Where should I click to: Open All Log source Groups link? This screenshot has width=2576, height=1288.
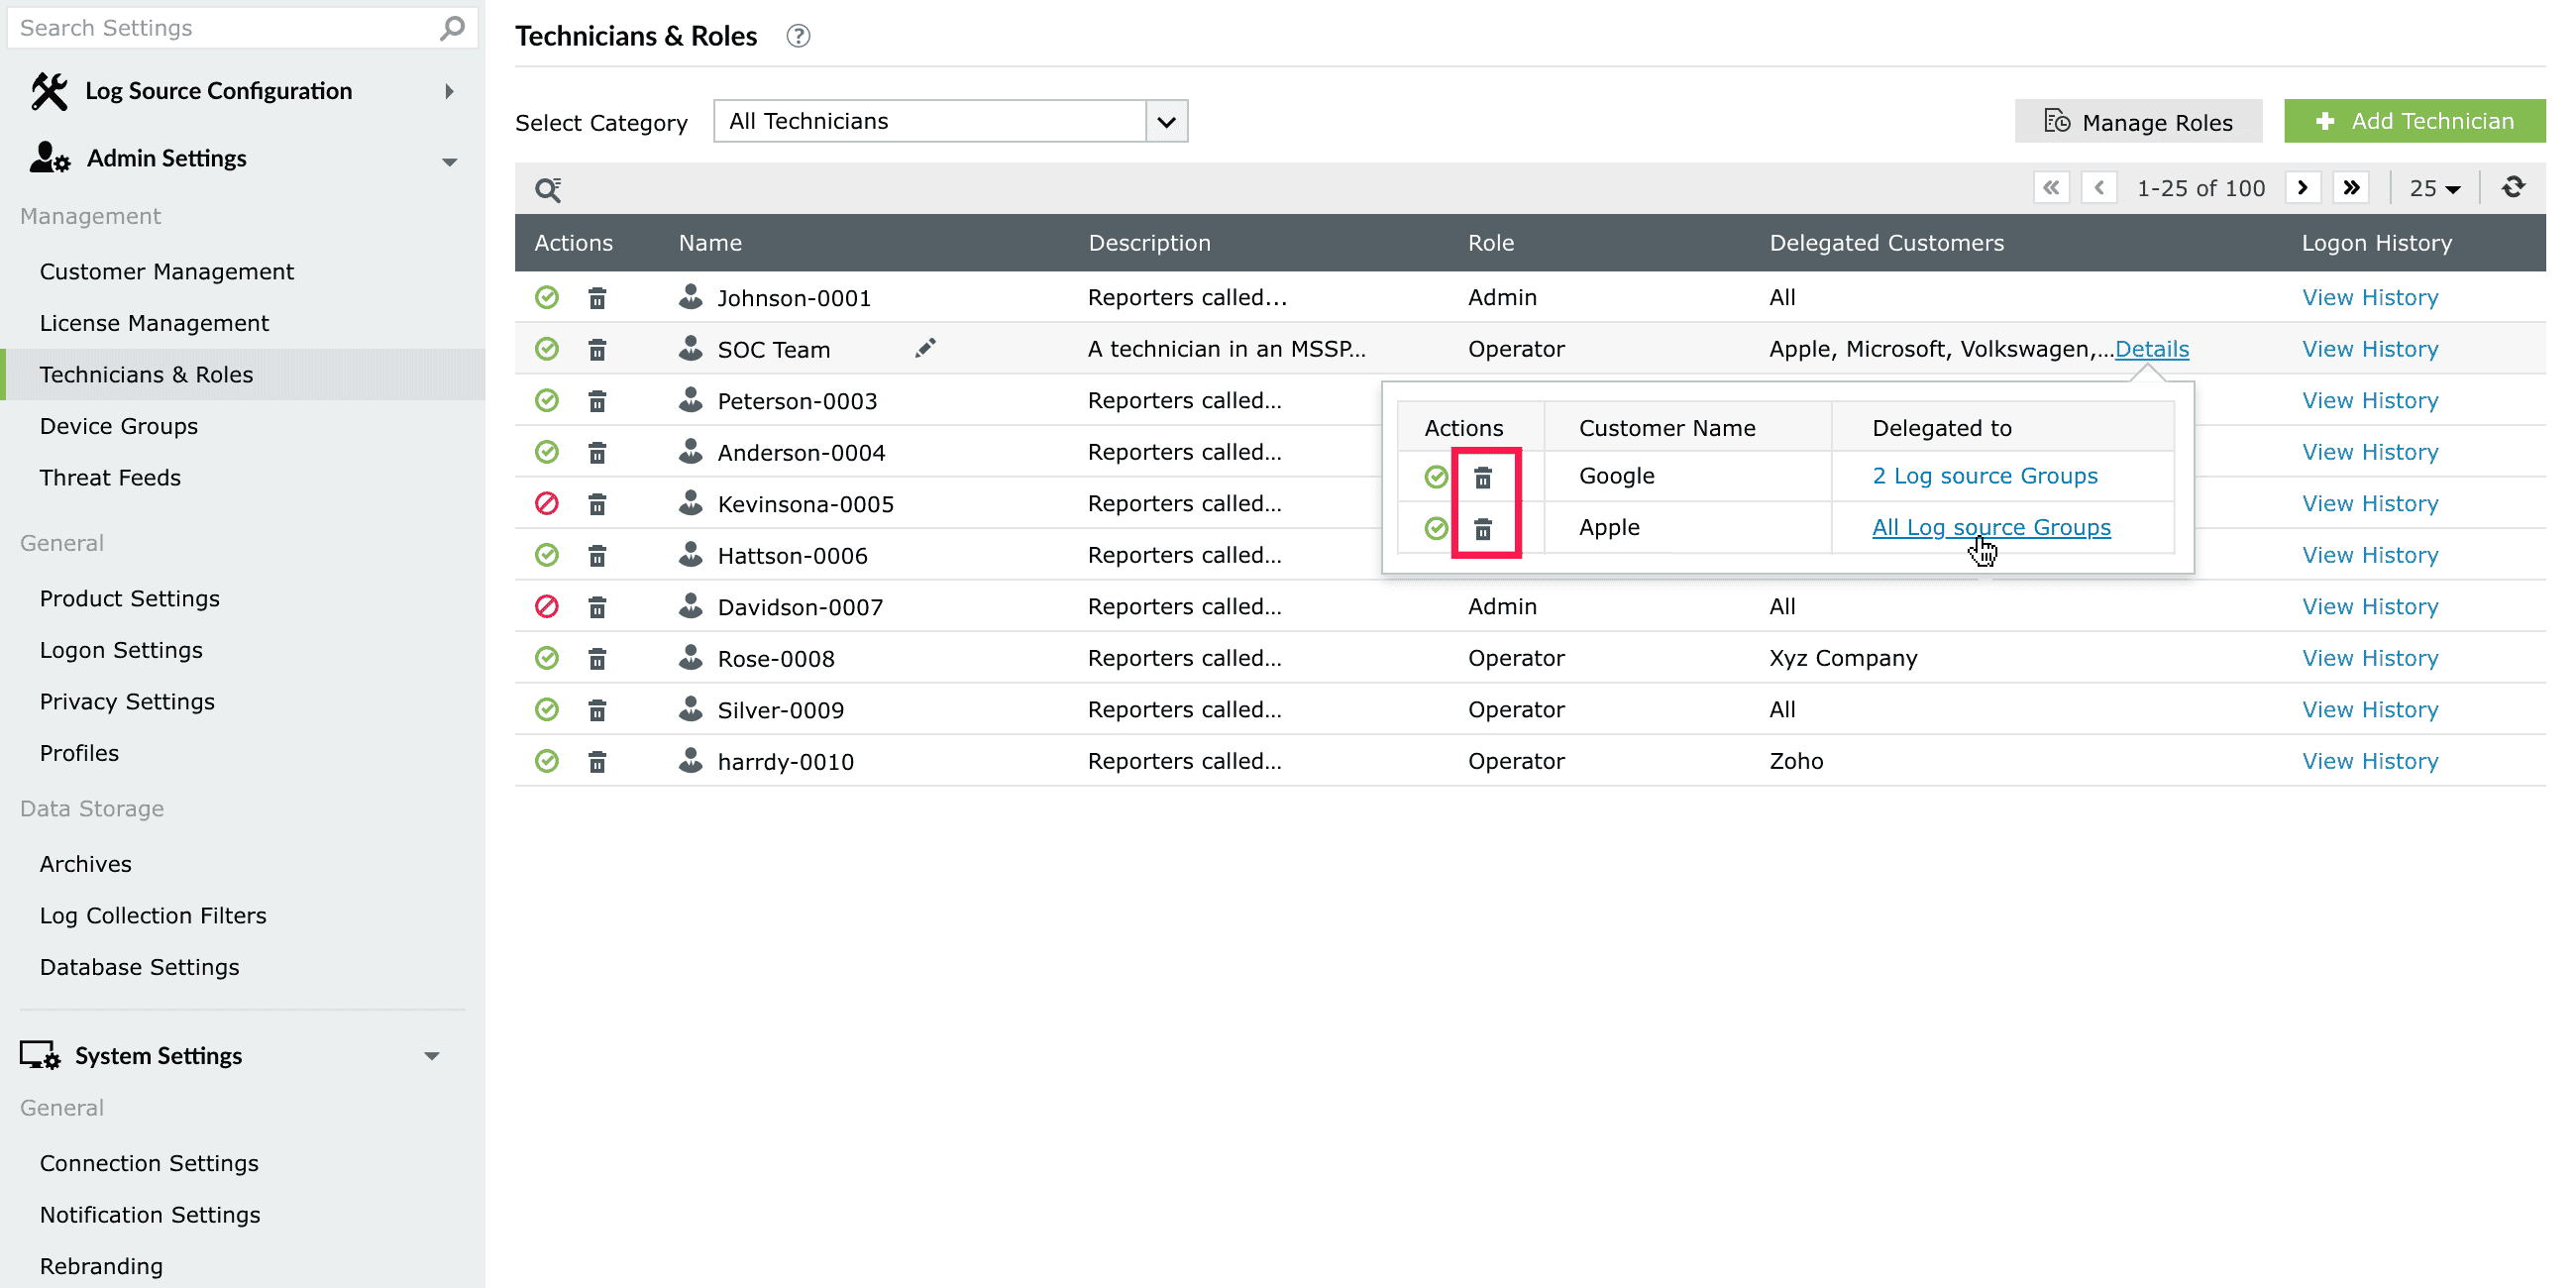tap(1990, 528)
